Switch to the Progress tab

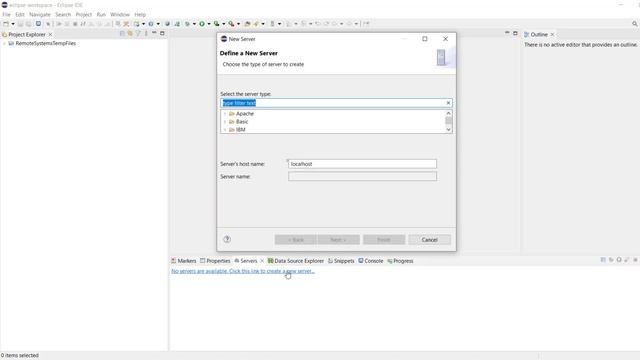click(400, 261)
